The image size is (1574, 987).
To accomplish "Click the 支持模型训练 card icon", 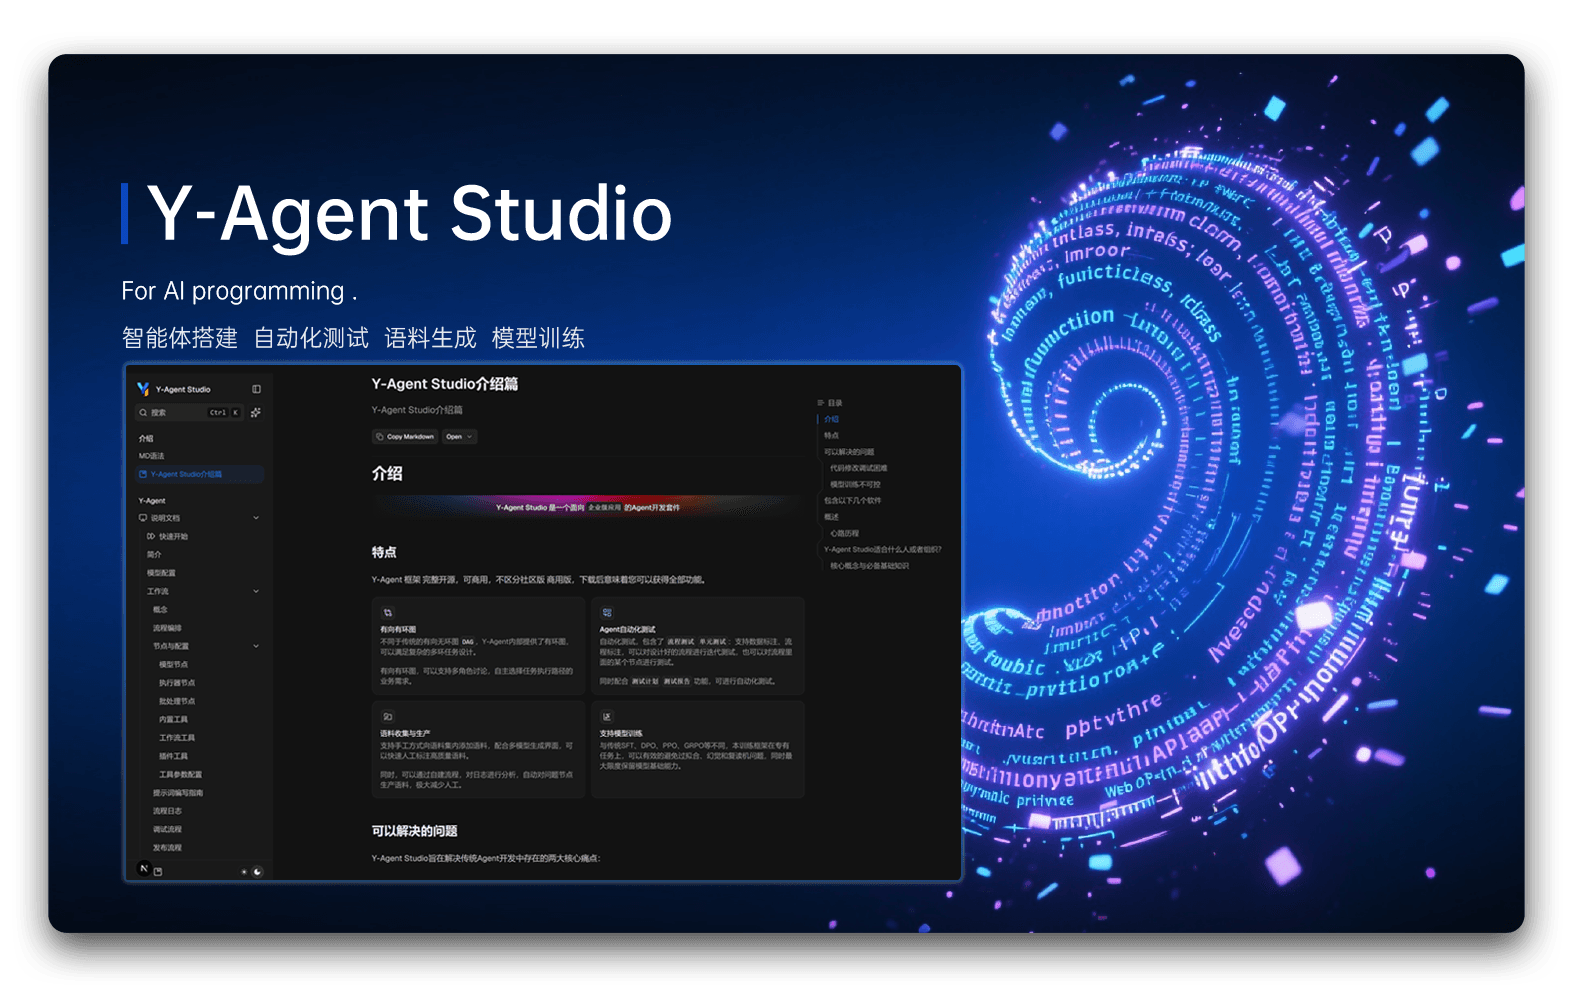I will click(x=607, y=716).
